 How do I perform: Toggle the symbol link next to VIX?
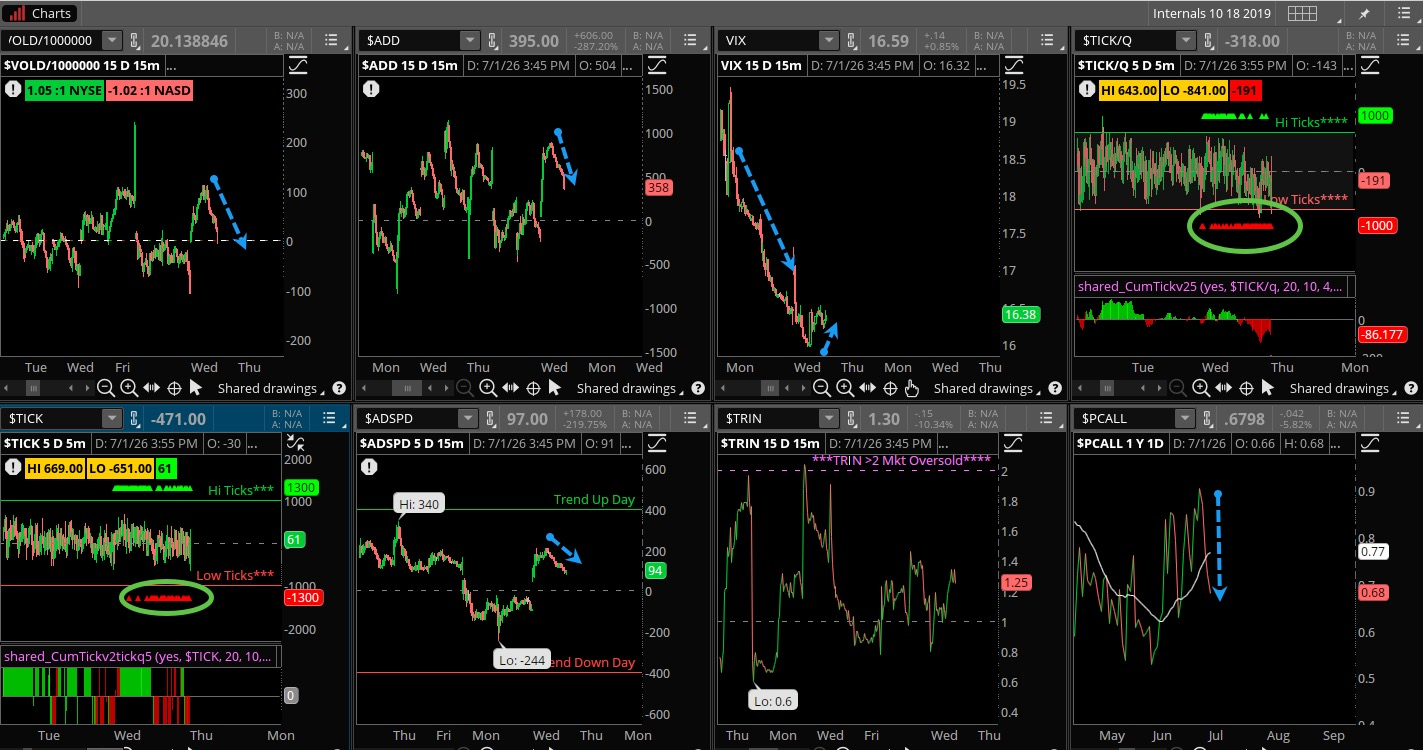[851, 41]
